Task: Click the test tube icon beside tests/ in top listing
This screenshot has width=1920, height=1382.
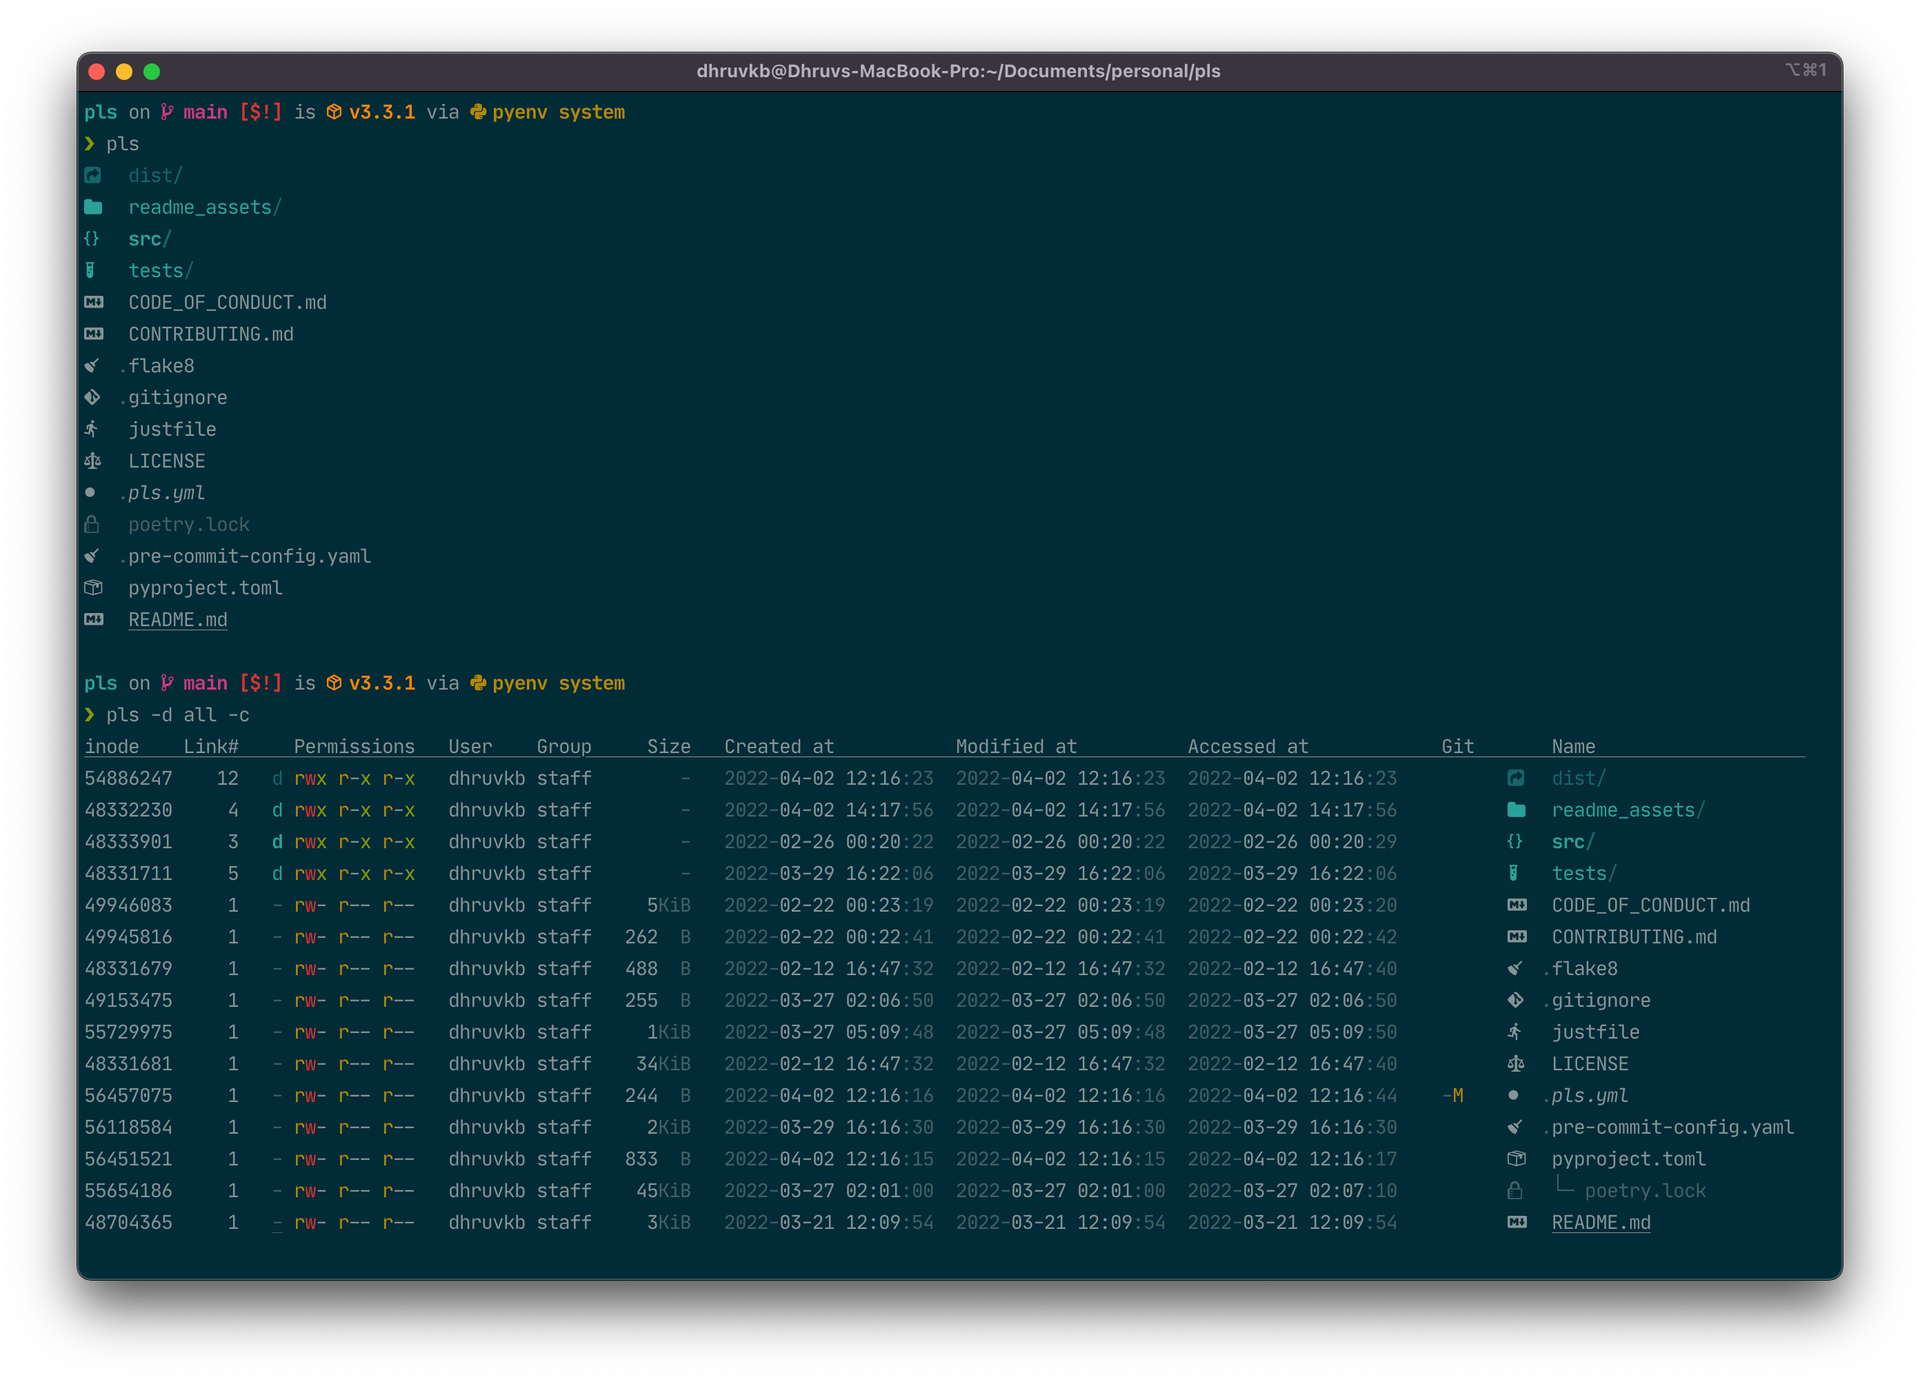Action: tap(91, 271)
